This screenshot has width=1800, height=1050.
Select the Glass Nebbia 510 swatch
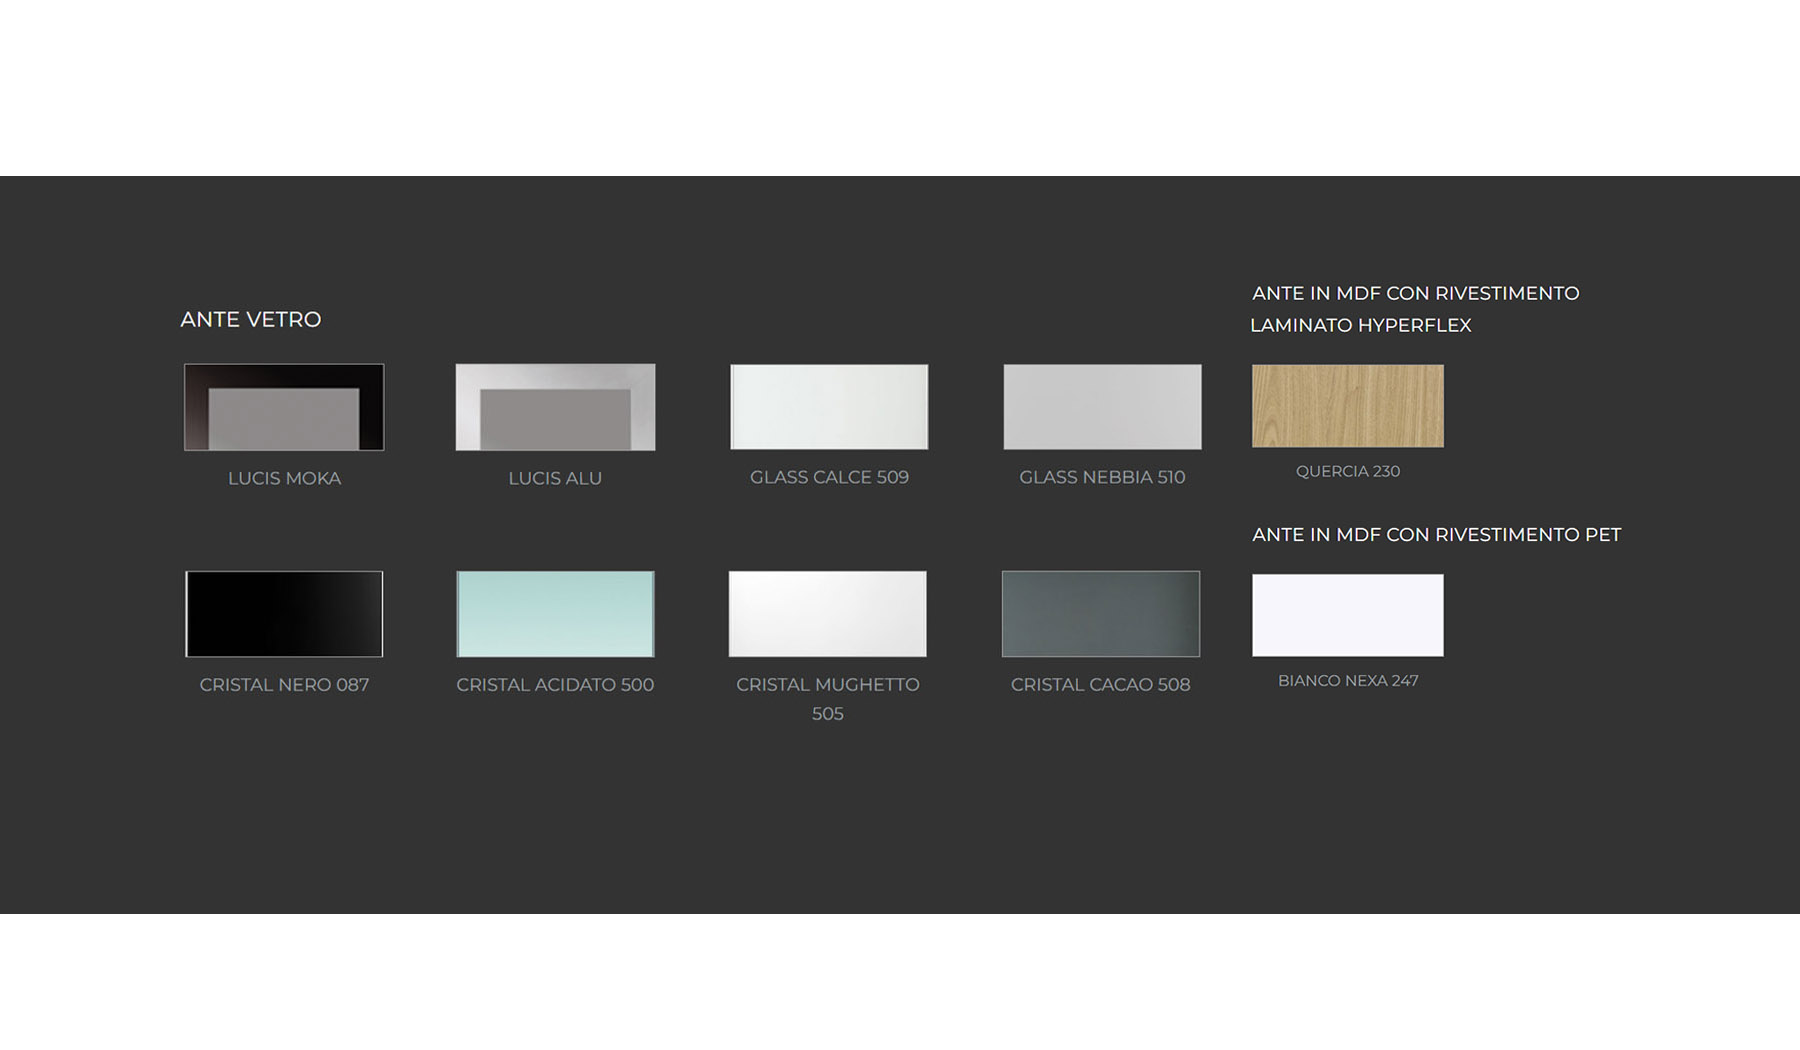(1102, 407)
